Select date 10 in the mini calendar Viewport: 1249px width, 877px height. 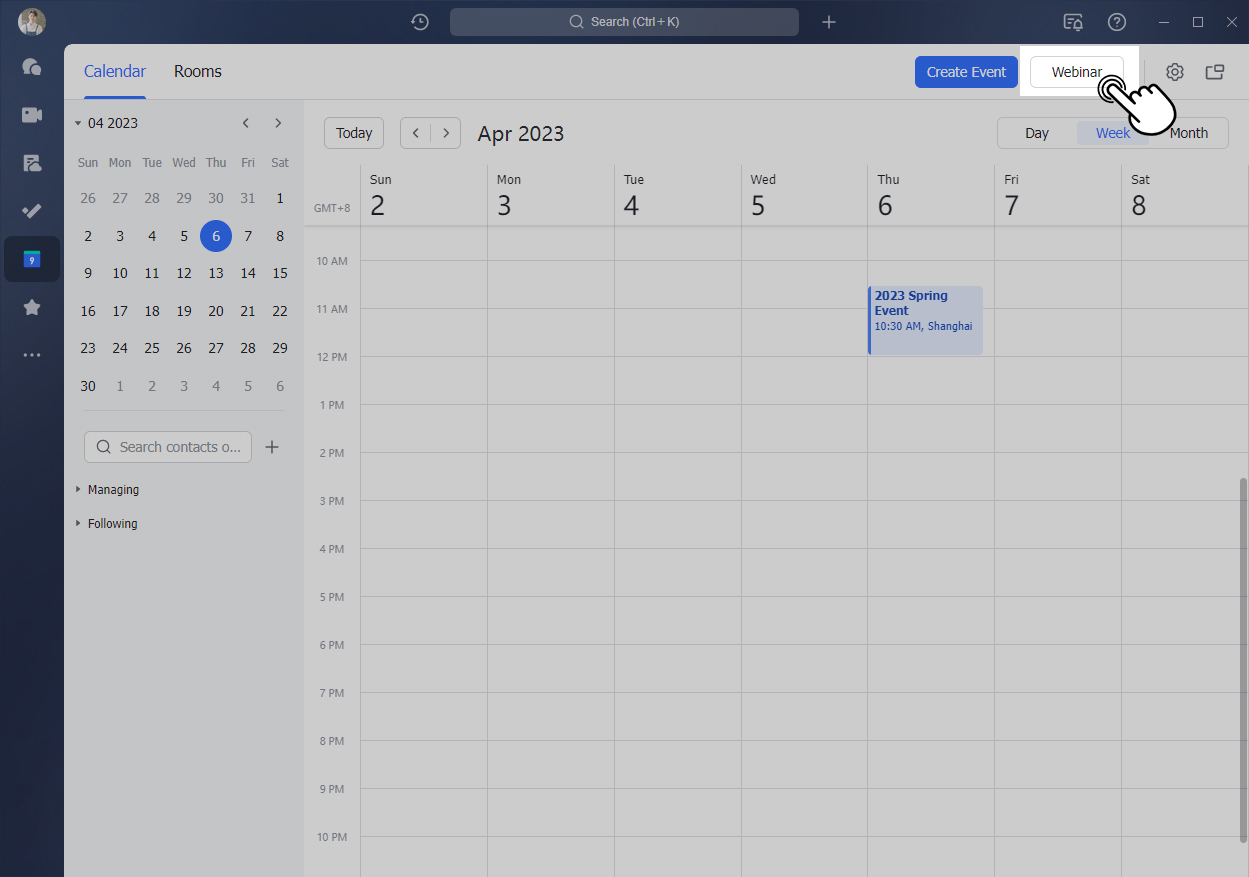click(x=120, y=273)
